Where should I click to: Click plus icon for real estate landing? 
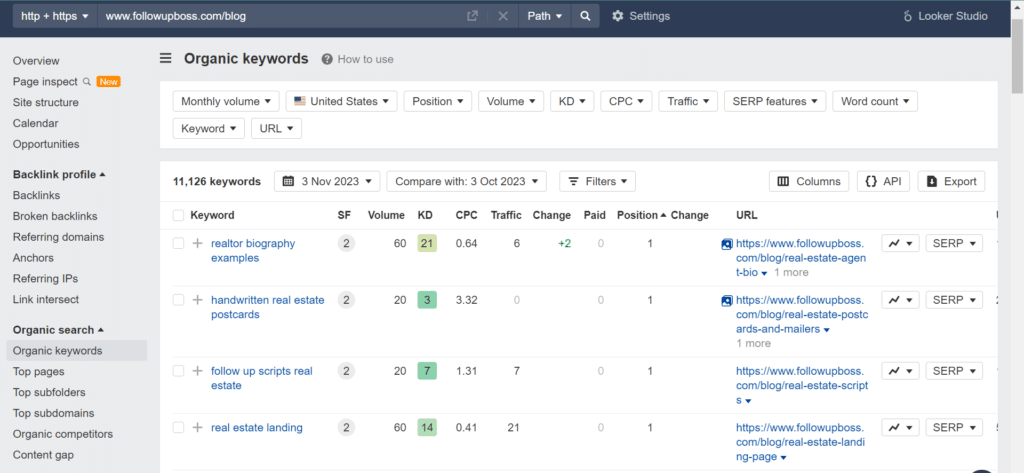tap(197, 427)
